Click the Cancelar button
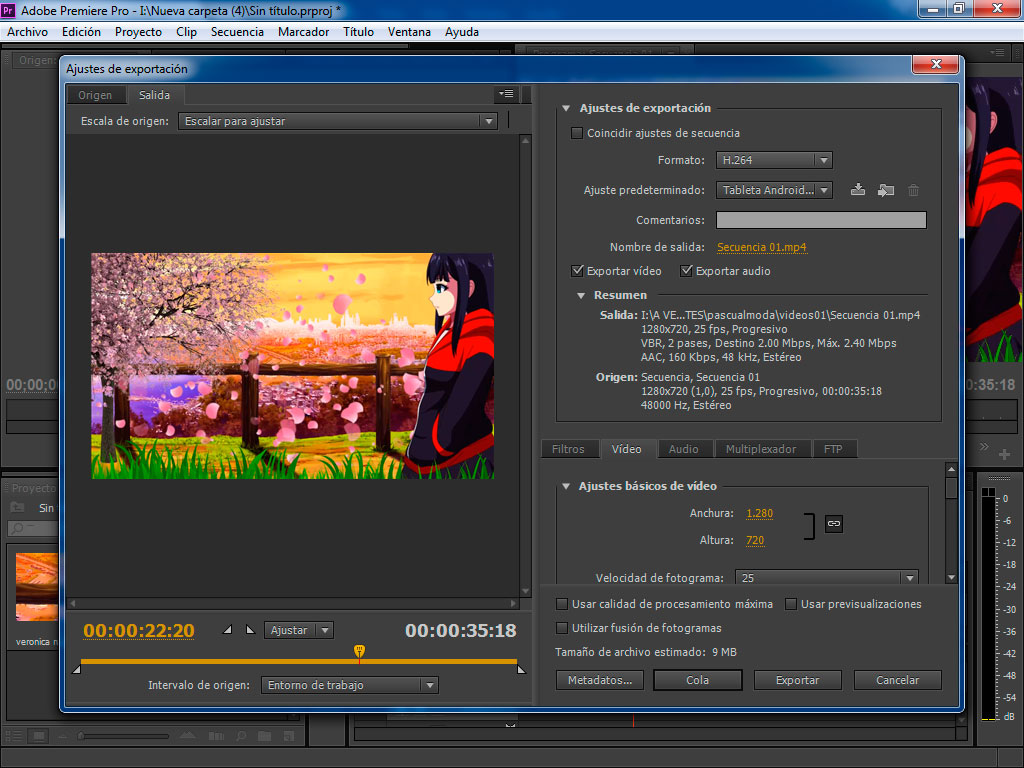 tap(897, 680)
